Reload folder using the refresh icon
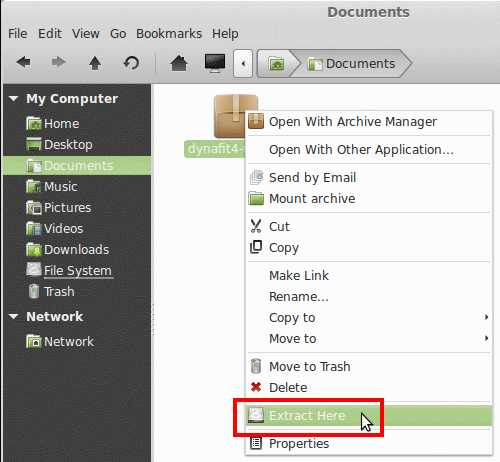The width and height of the screenshot is (500, 462). [131, 63]
